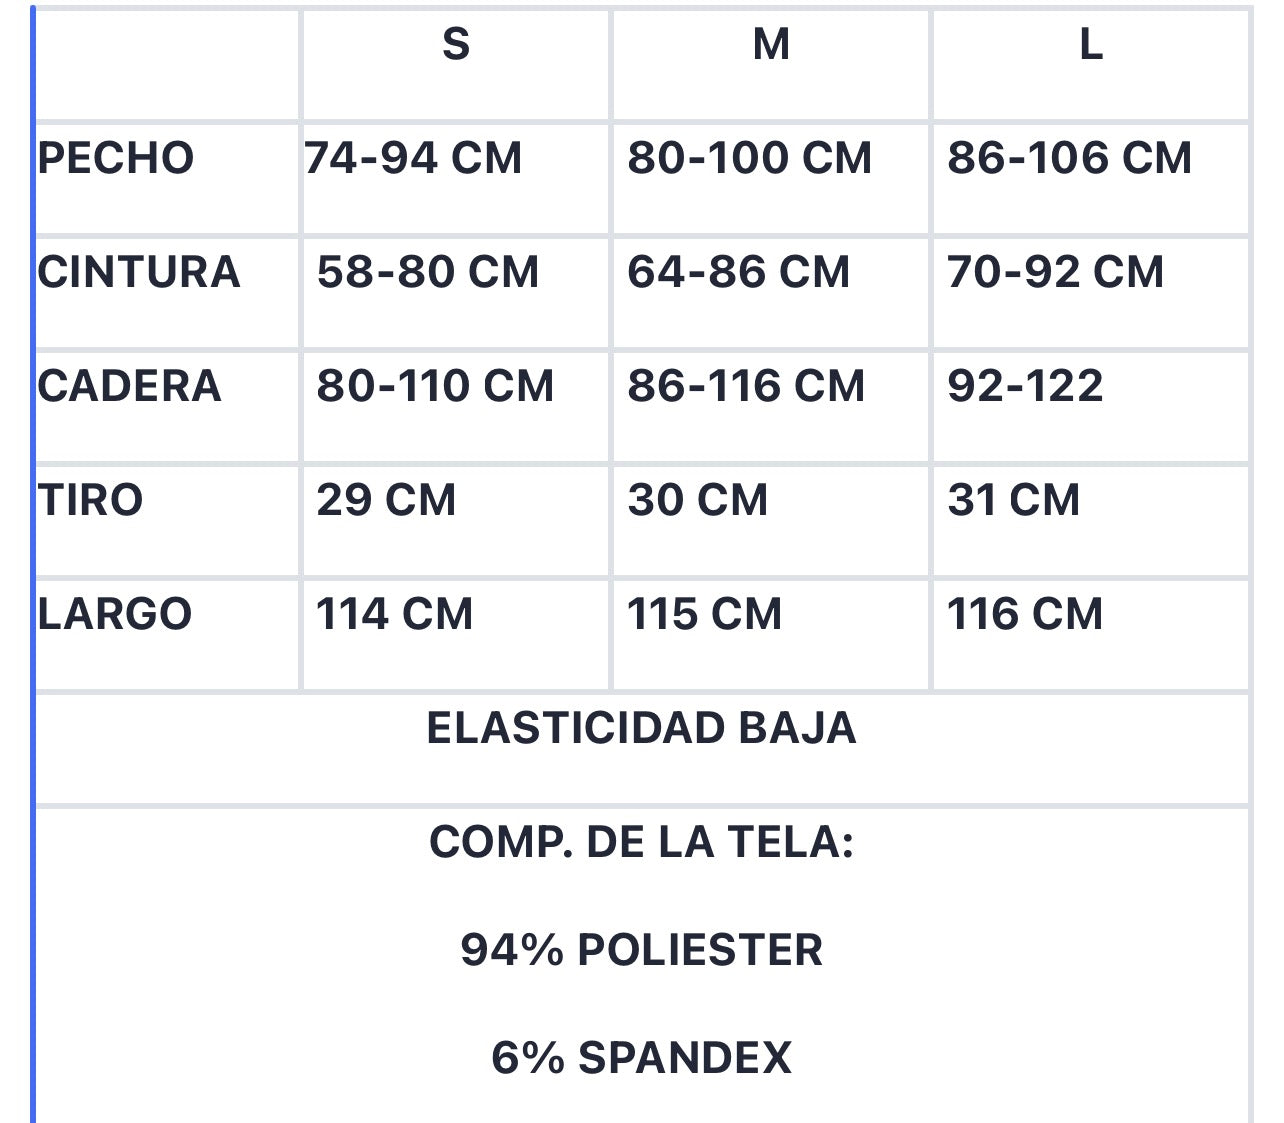Select the 64-86 CM waist cell

[739, 272]
